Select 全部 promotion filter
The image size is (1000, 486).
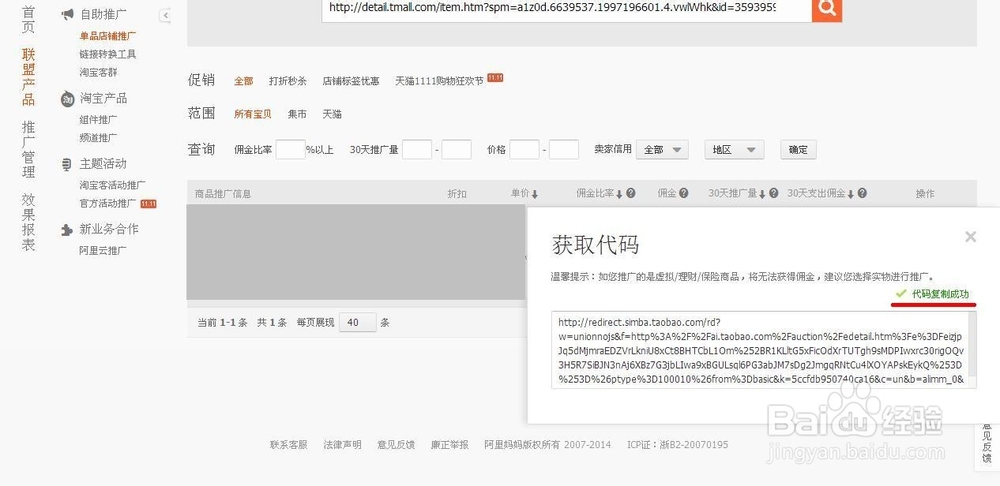243,81
